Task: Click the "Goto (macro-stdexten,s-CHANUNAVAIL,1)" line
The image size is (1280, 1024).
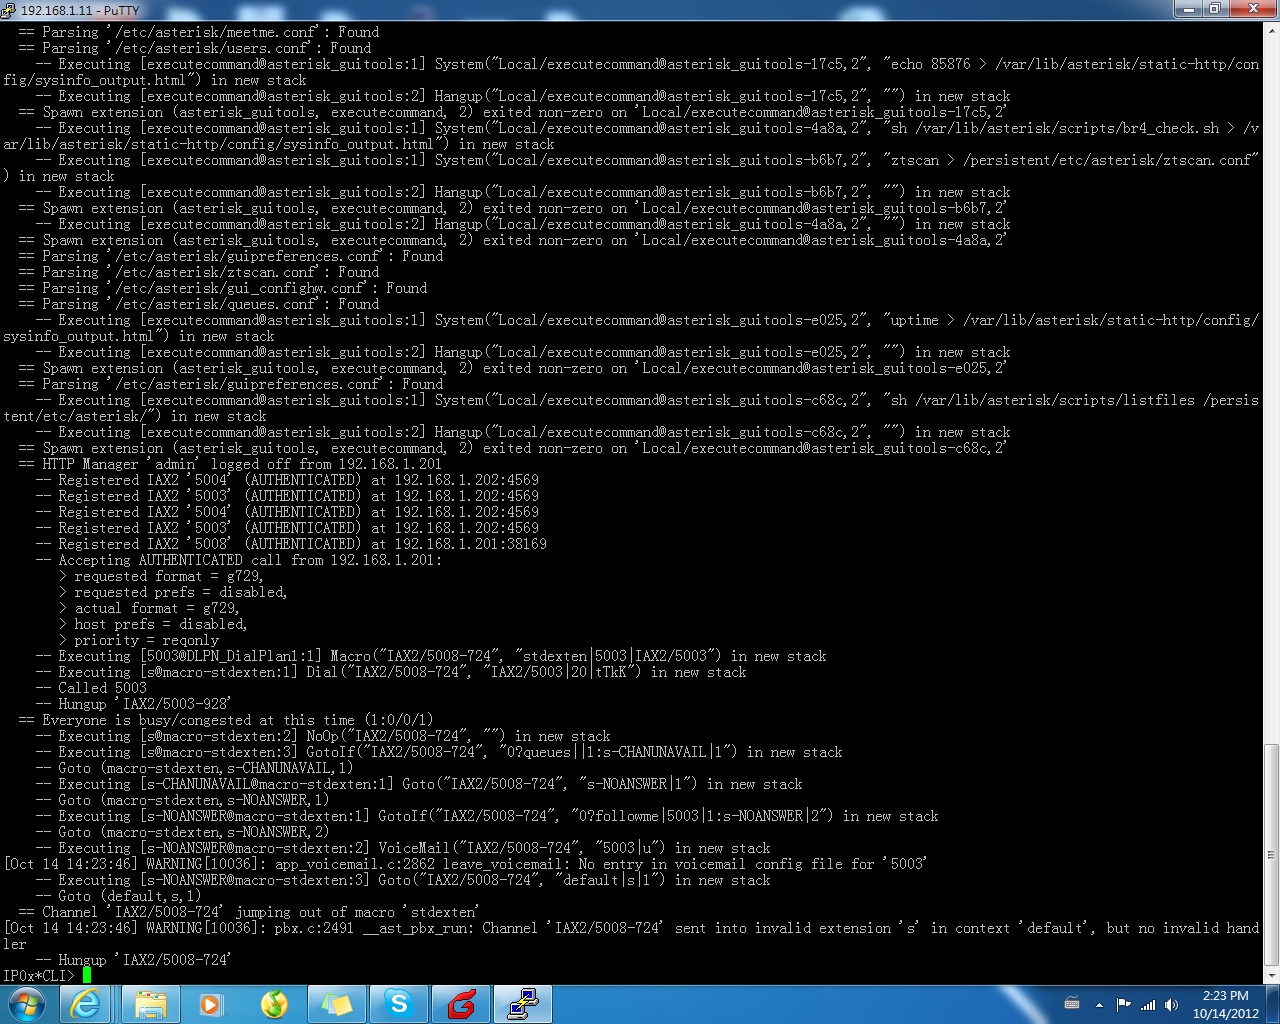Action: [x=194, y=768]
